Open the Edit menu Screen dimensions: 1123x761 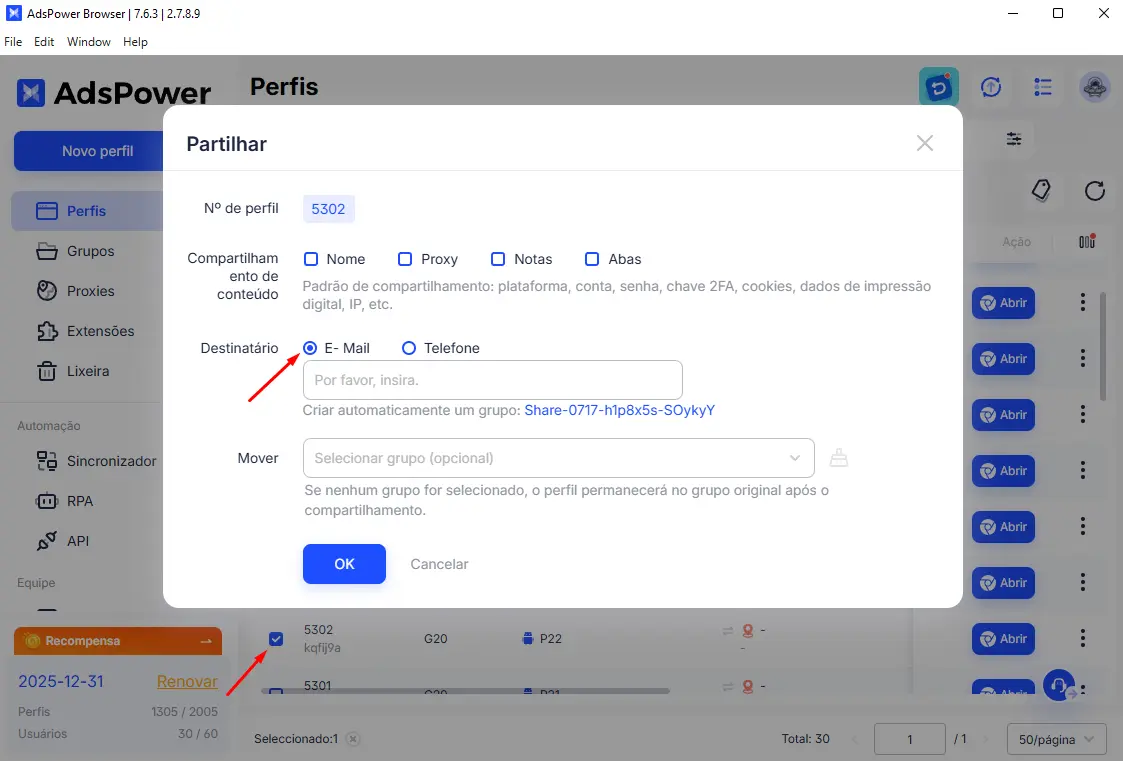(44, 42)
